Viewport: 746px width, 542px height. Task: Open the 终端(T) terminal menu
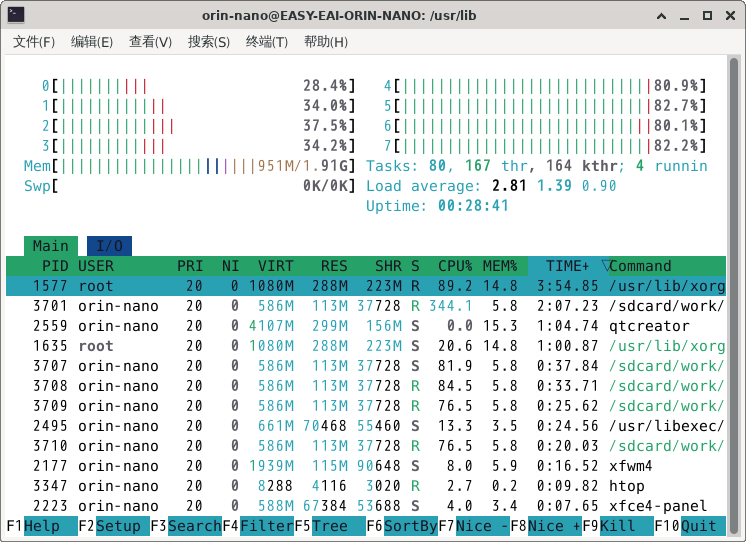(x=267, y=42)
